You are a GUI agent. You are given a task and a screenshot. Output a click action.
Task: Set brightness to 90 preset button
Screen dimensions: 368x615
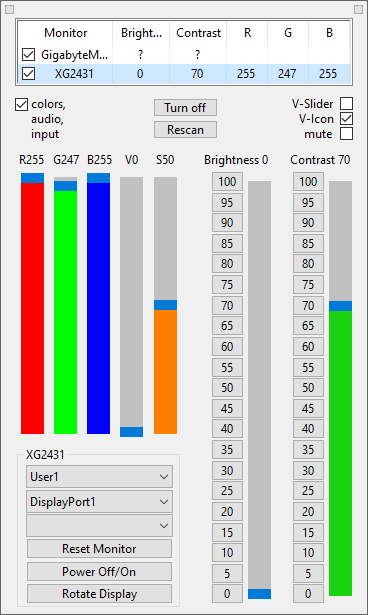(227, 223)
